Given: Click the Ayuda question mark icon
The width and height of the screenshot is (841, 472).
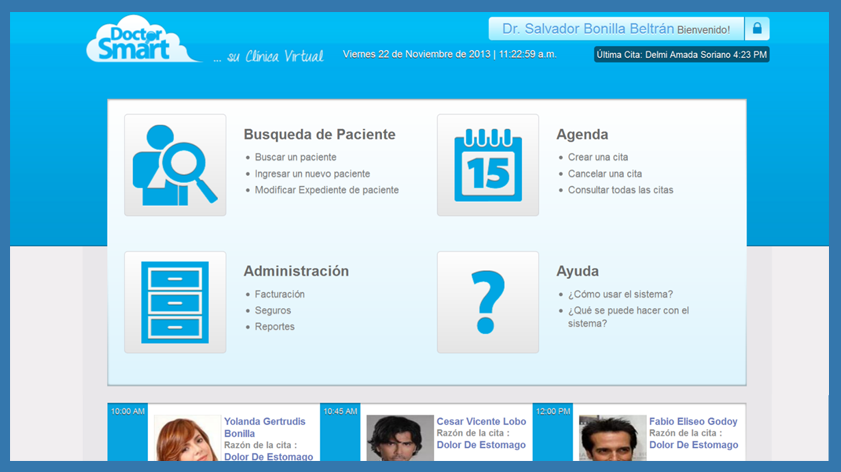Looking at the screenshot, I should 488,302.
